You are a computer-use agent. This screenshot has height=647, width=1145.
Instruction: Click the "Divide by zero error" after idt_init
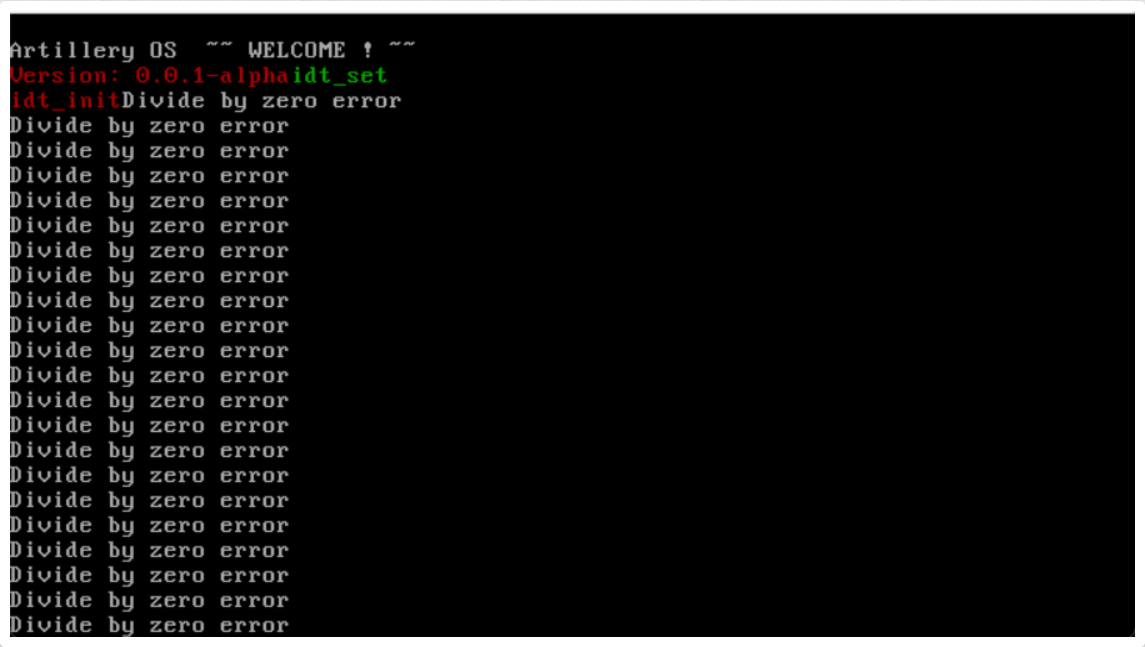click(x=262, y=101)
